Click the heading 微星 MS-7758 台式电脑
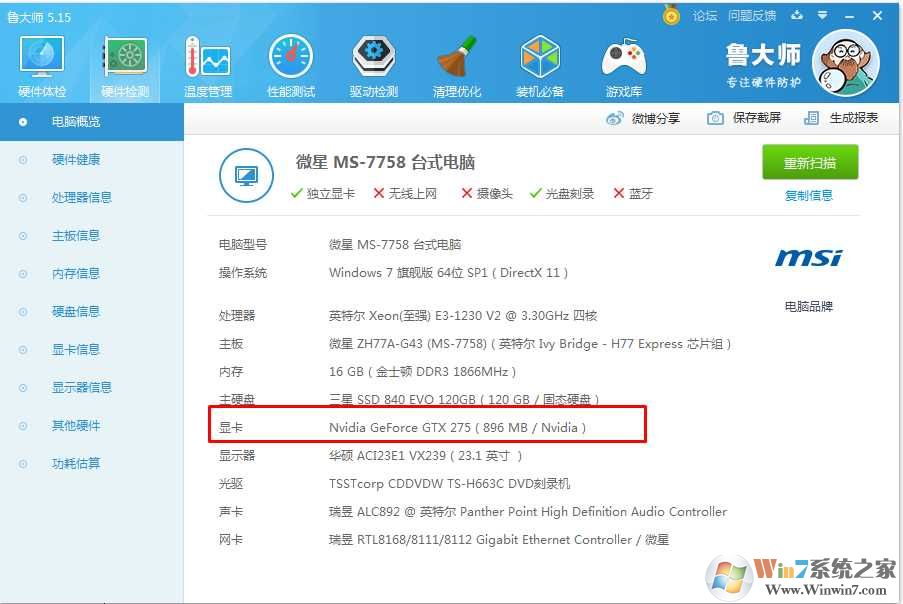This screenshot has height=604, width=903. (x=385, y=162)
